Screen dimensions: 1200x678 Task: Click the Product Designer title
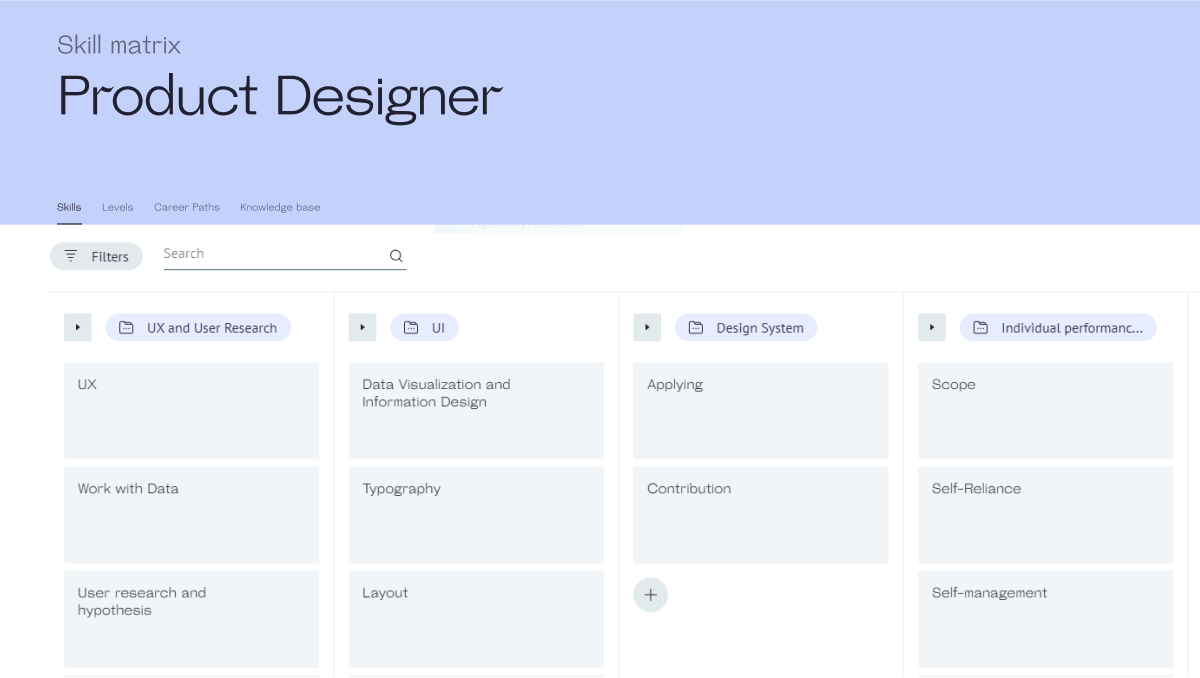(280, 97)
